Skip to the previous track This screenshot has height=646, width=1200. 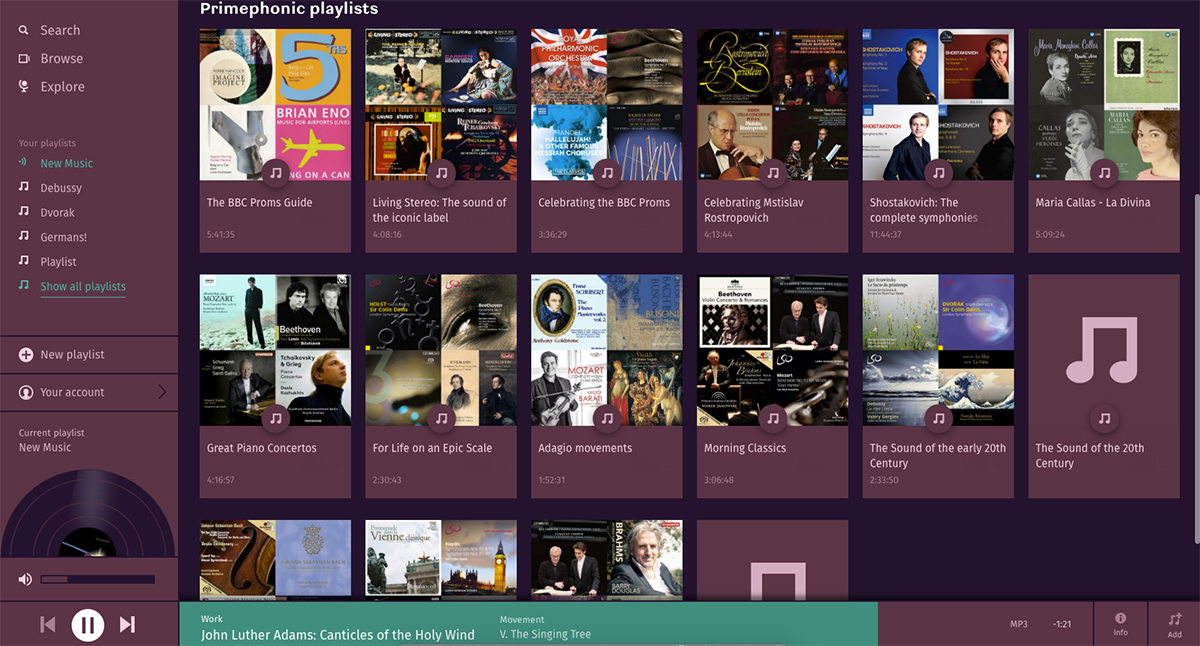(x=47, y=625)
